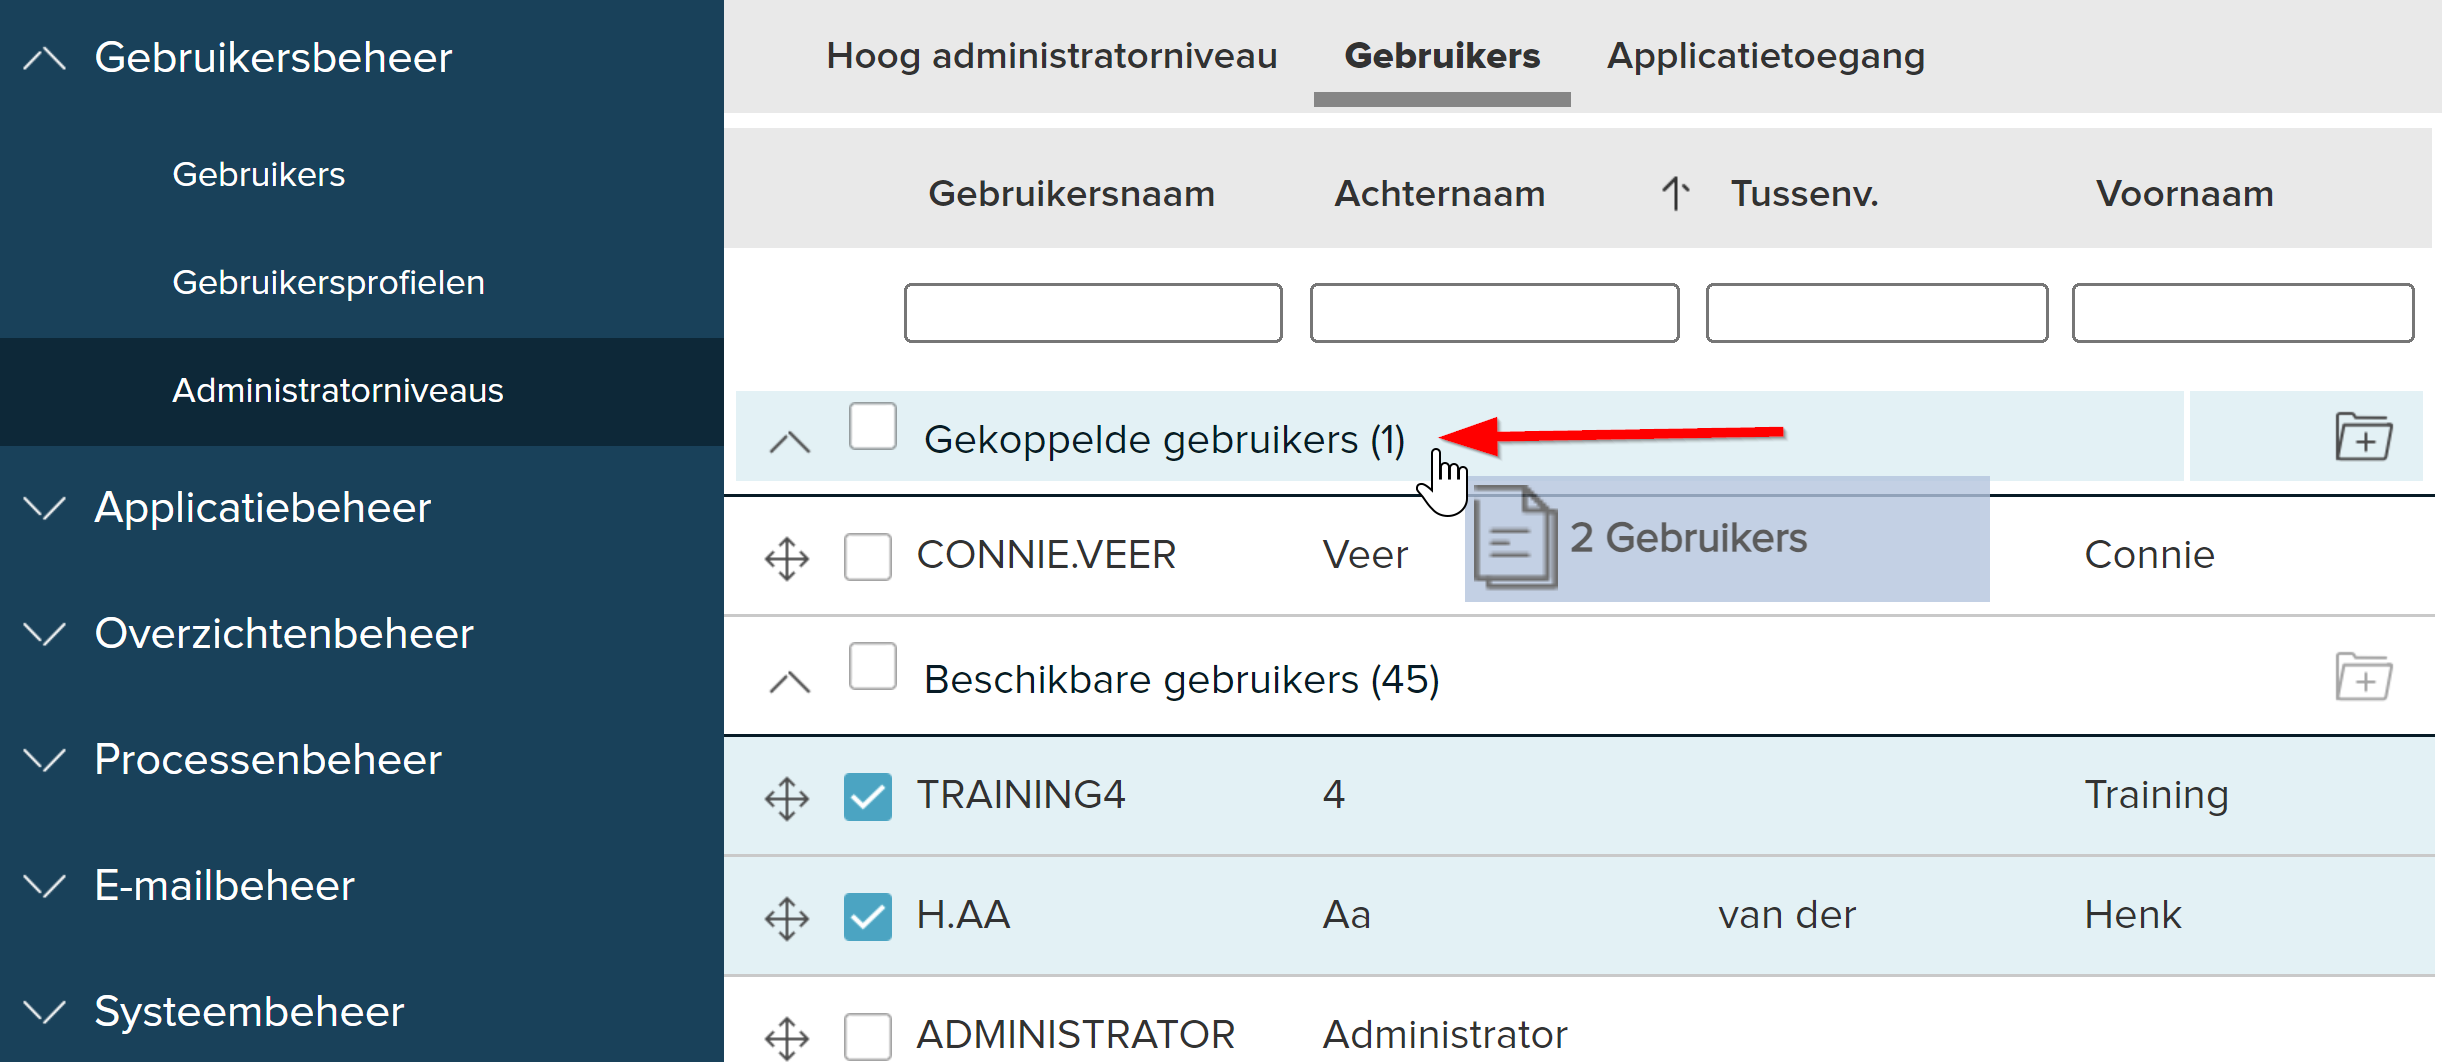Click the Achternaam filter field
The height and width of the screenshot is (1062, 2442).
[1494, 313]
